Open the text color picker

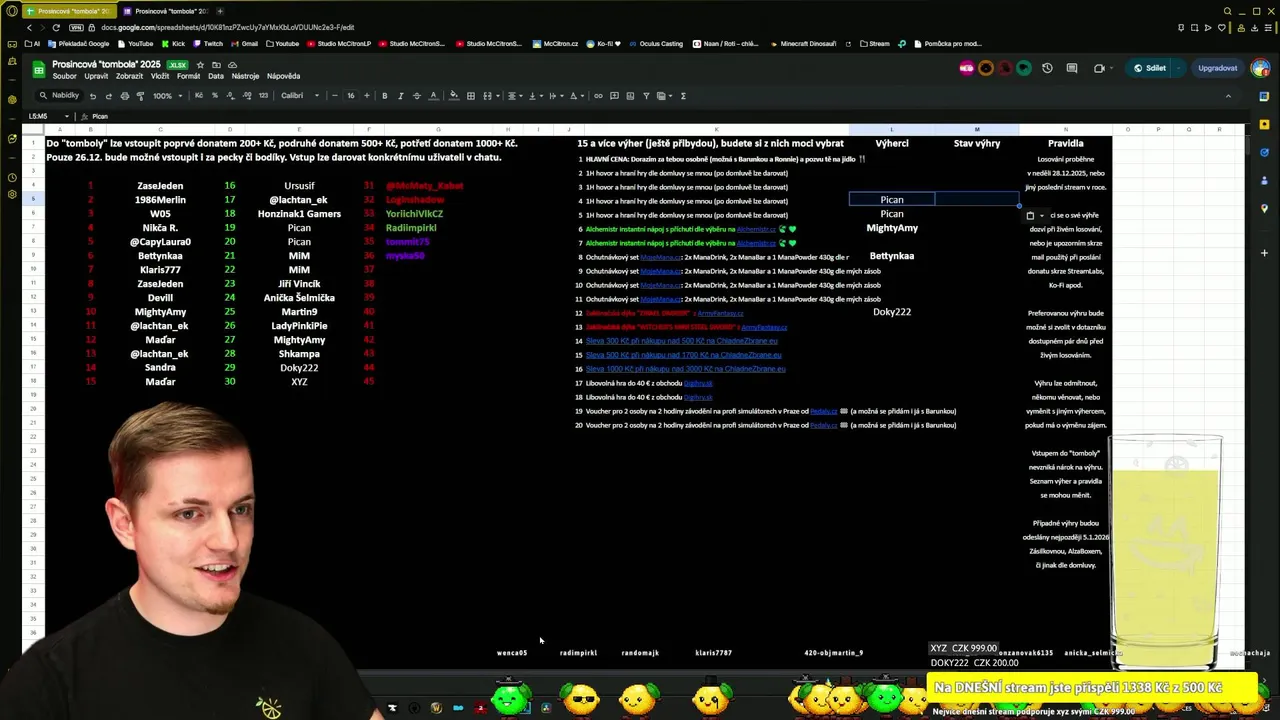(x=433, y=96)
